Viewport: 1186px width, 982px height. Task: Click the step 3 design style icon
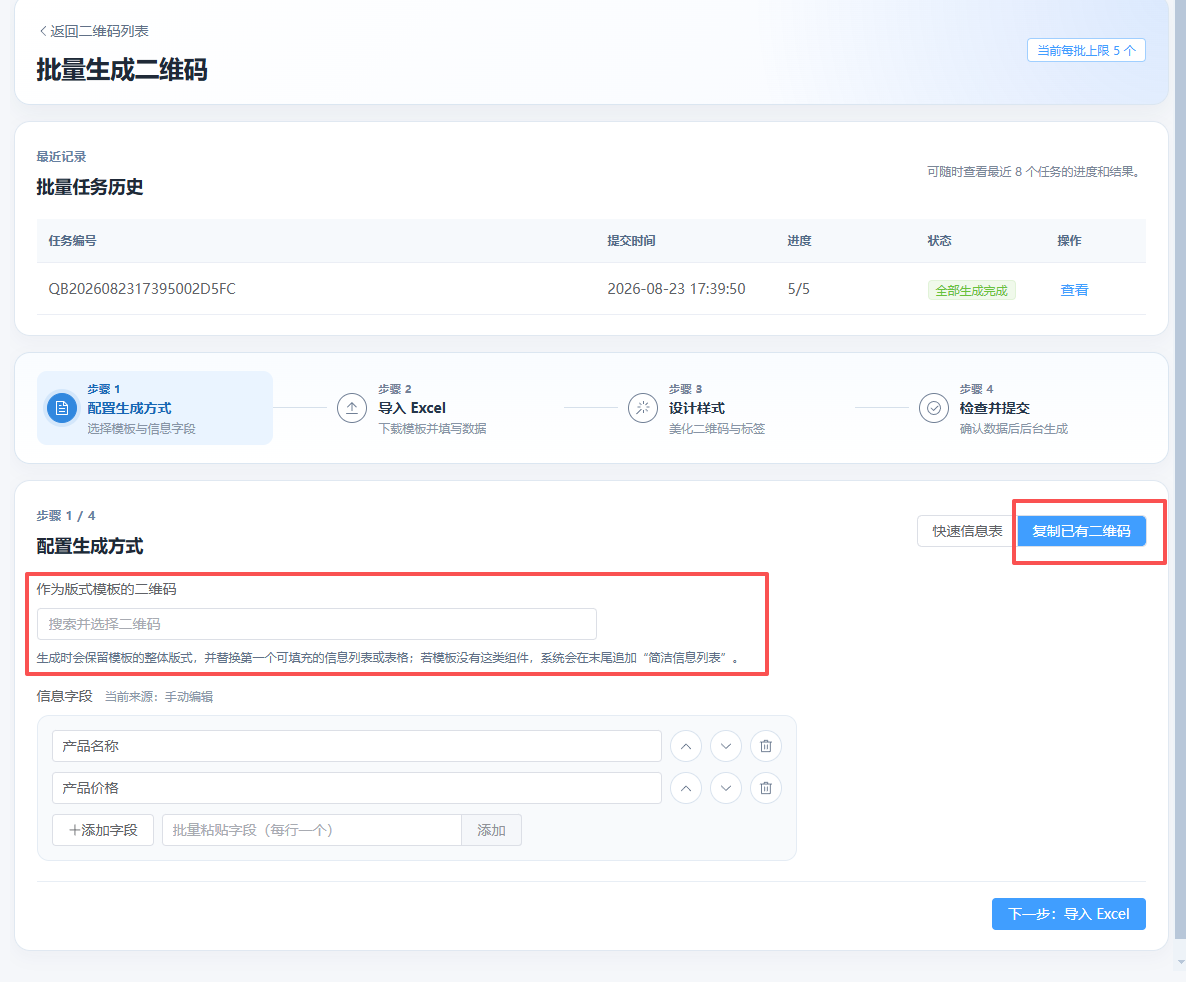tap(643, 409)
